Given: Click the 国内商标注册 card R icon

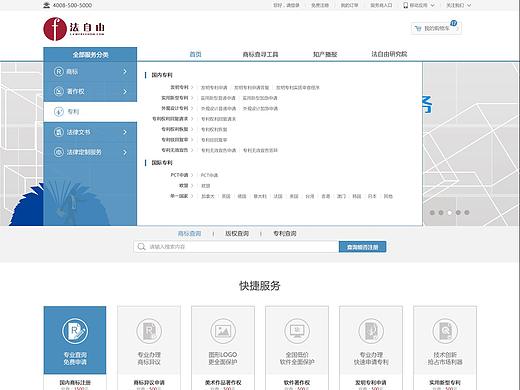Looking at the screenshot, I should click(x=75, y=331).
